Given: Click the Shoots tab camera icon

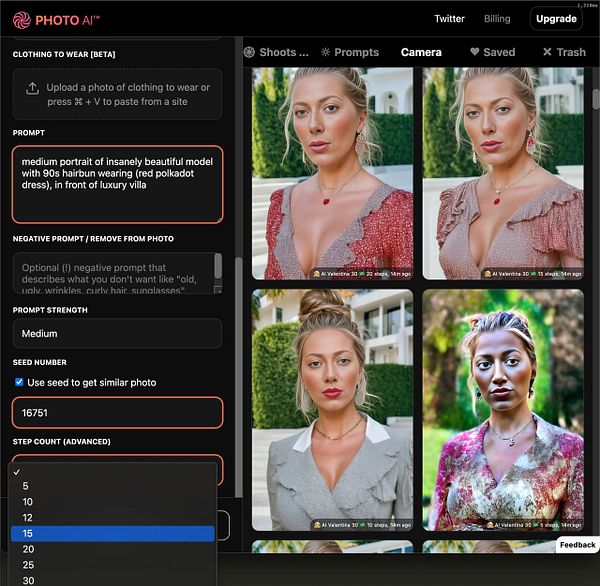Looking at the screenshot, I should tap(249, 52).
